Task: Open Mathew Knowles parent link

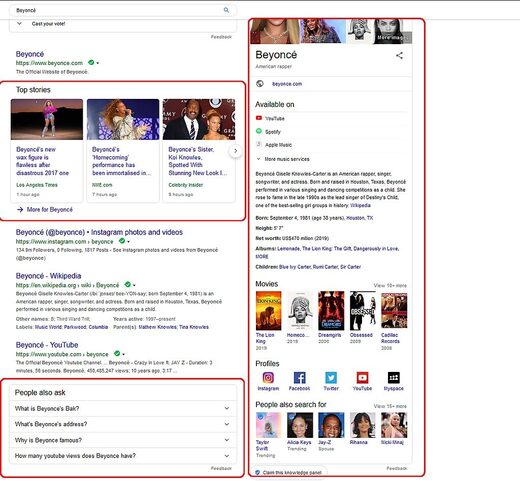Action: coord(157,327)
